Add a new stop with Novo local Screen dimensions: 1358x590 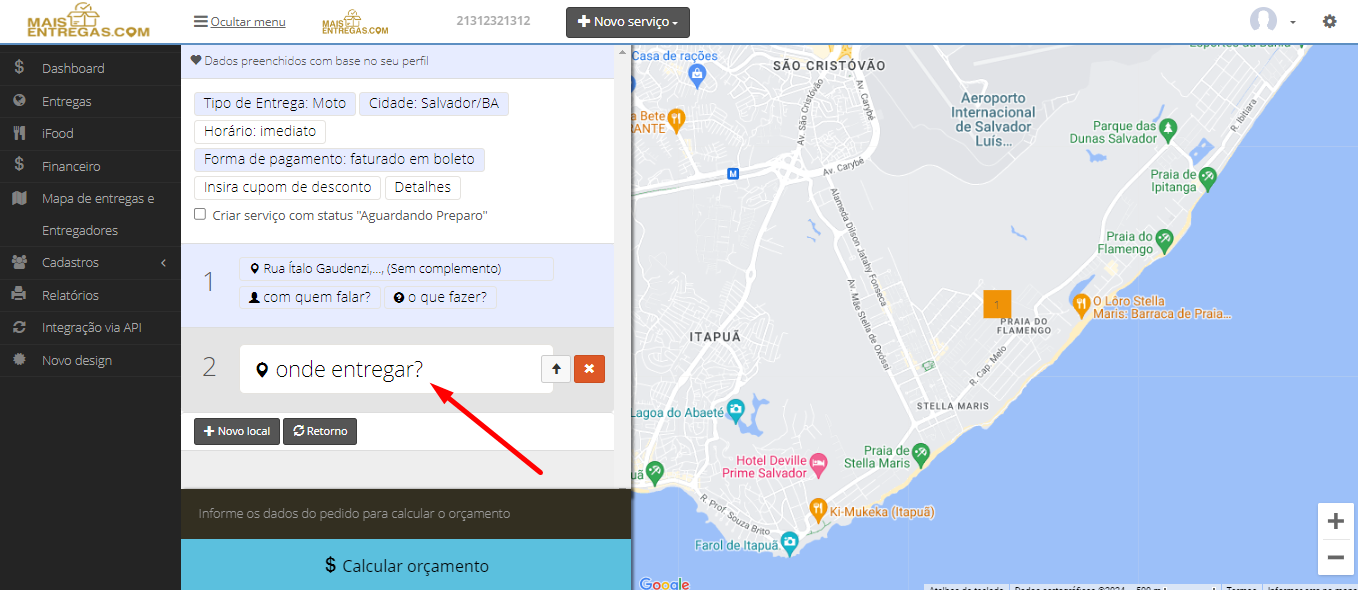pyautogui.click(x=237, y=431)
